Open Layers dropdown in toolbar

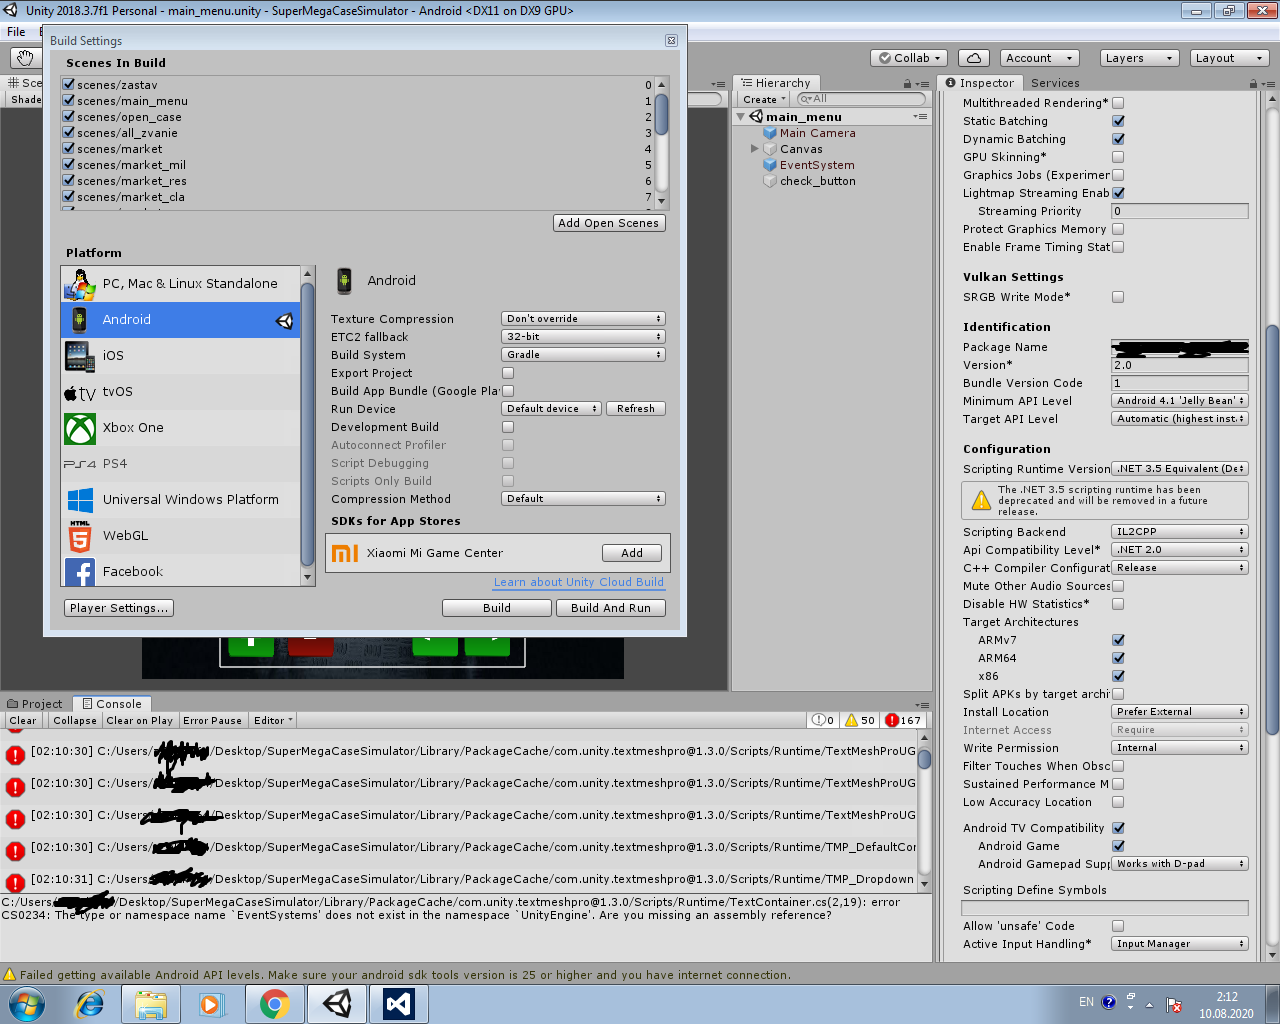click(1139, 58)
